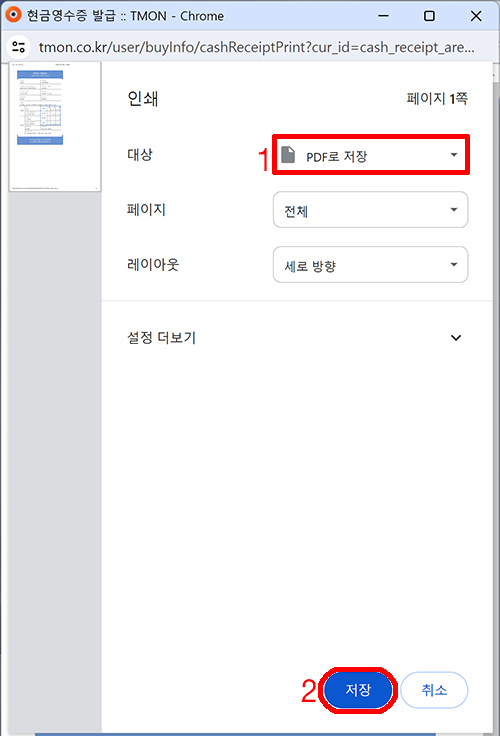Click the tmon.co.kr URL in address bar
This screenshot has height=736, width=500.
256,47
